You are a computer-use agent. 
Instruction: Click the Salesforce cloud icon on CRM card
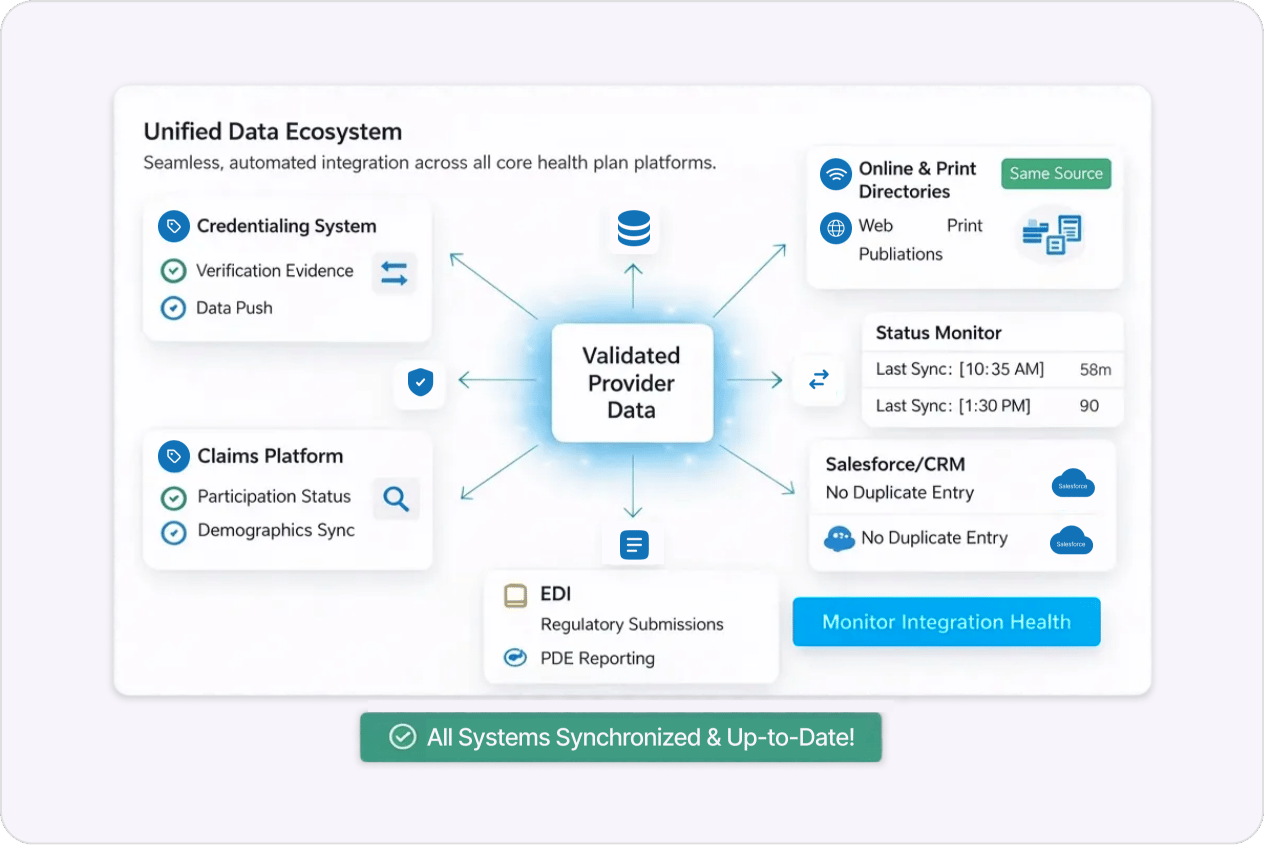click(1073, 484)
